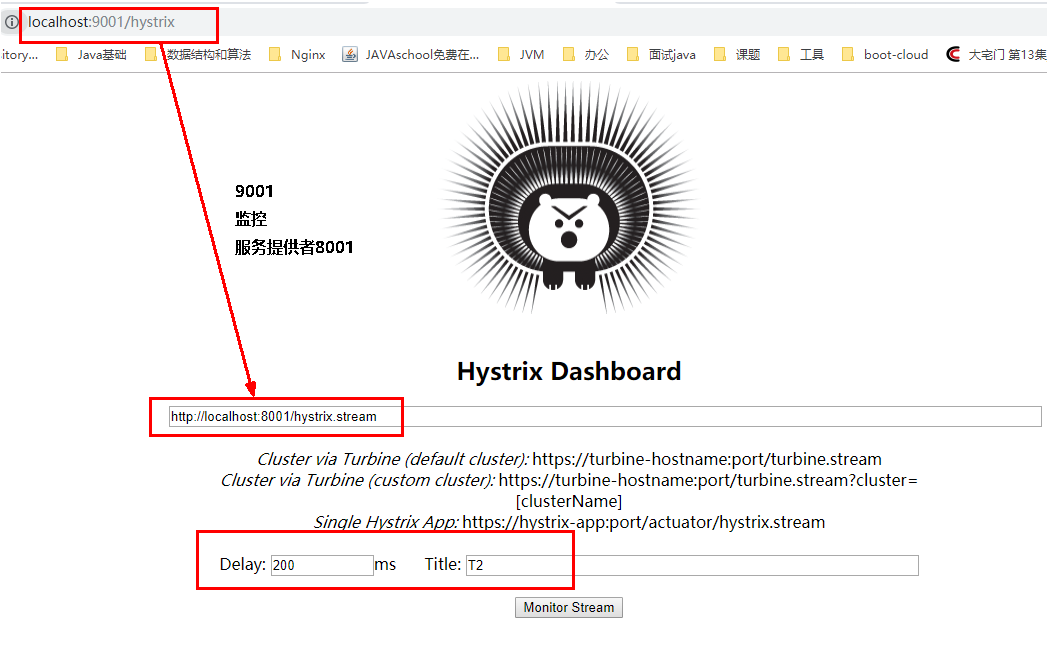Click the 'Single Hystrix App:' text

[x=386, y=522]
